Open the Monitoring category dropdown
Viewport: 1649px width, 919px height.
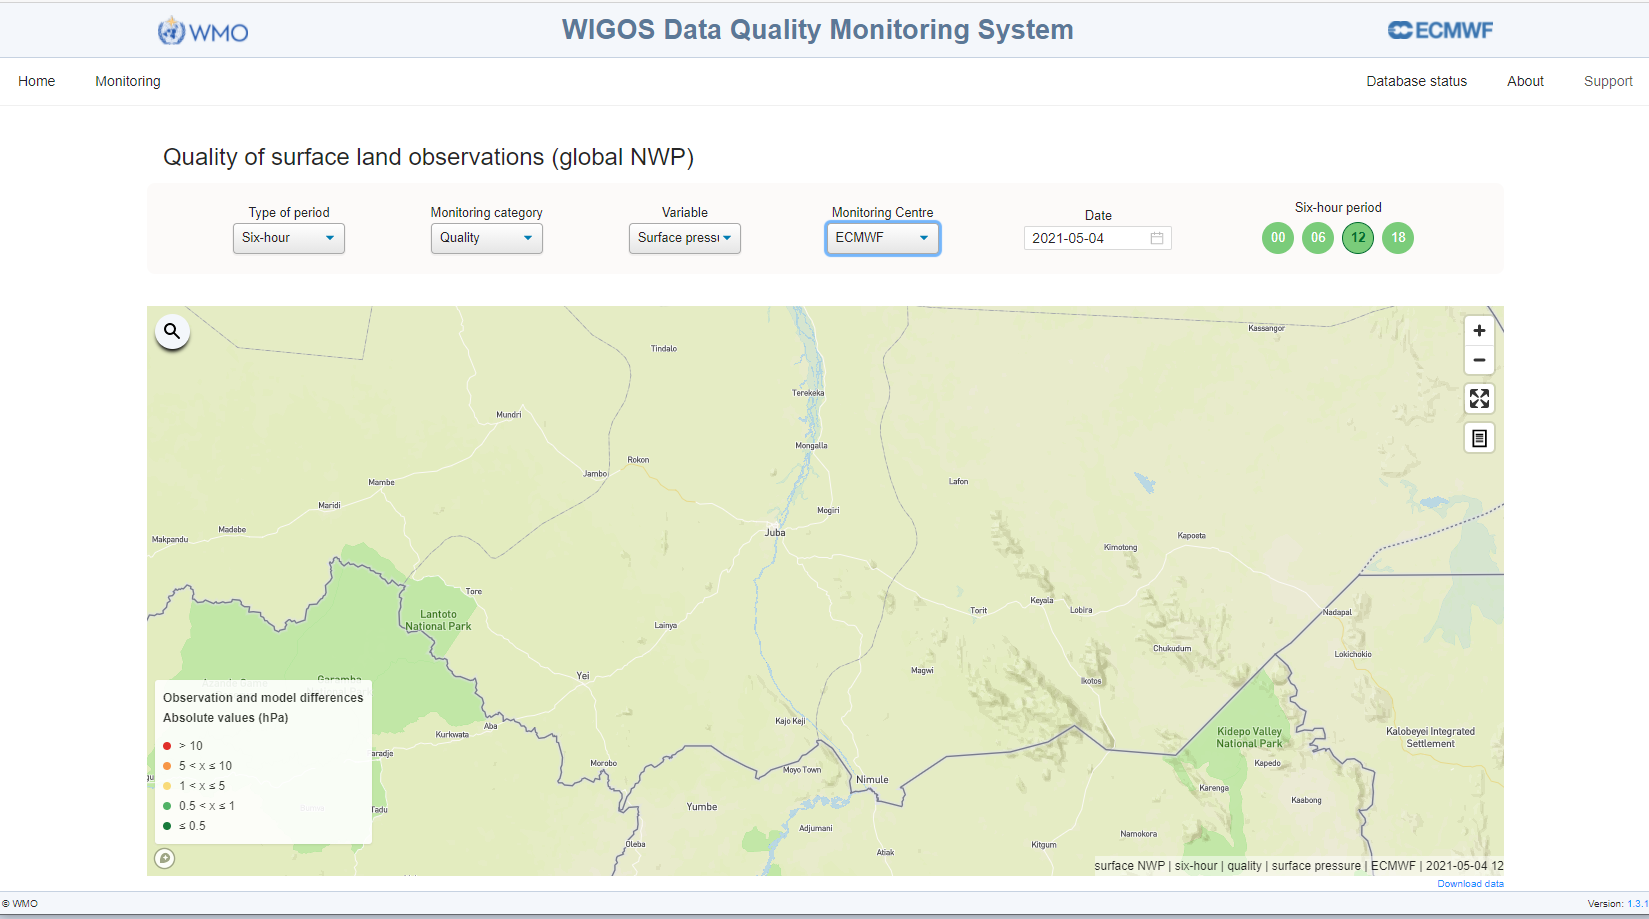(x=487, y=238)
